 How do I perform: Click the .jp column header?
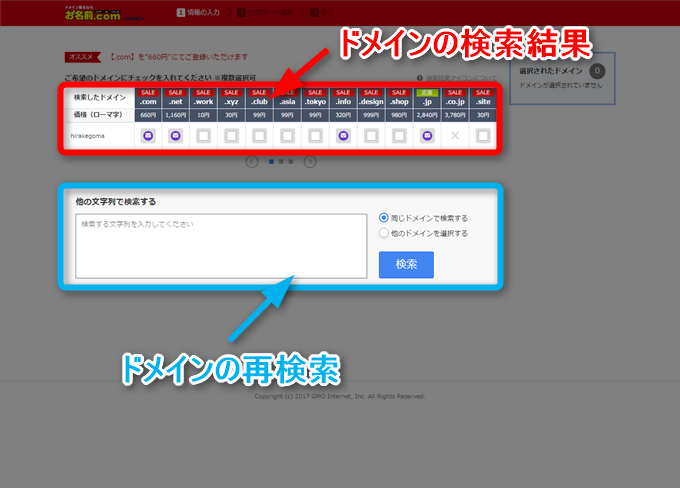click(x=427, y=98)
